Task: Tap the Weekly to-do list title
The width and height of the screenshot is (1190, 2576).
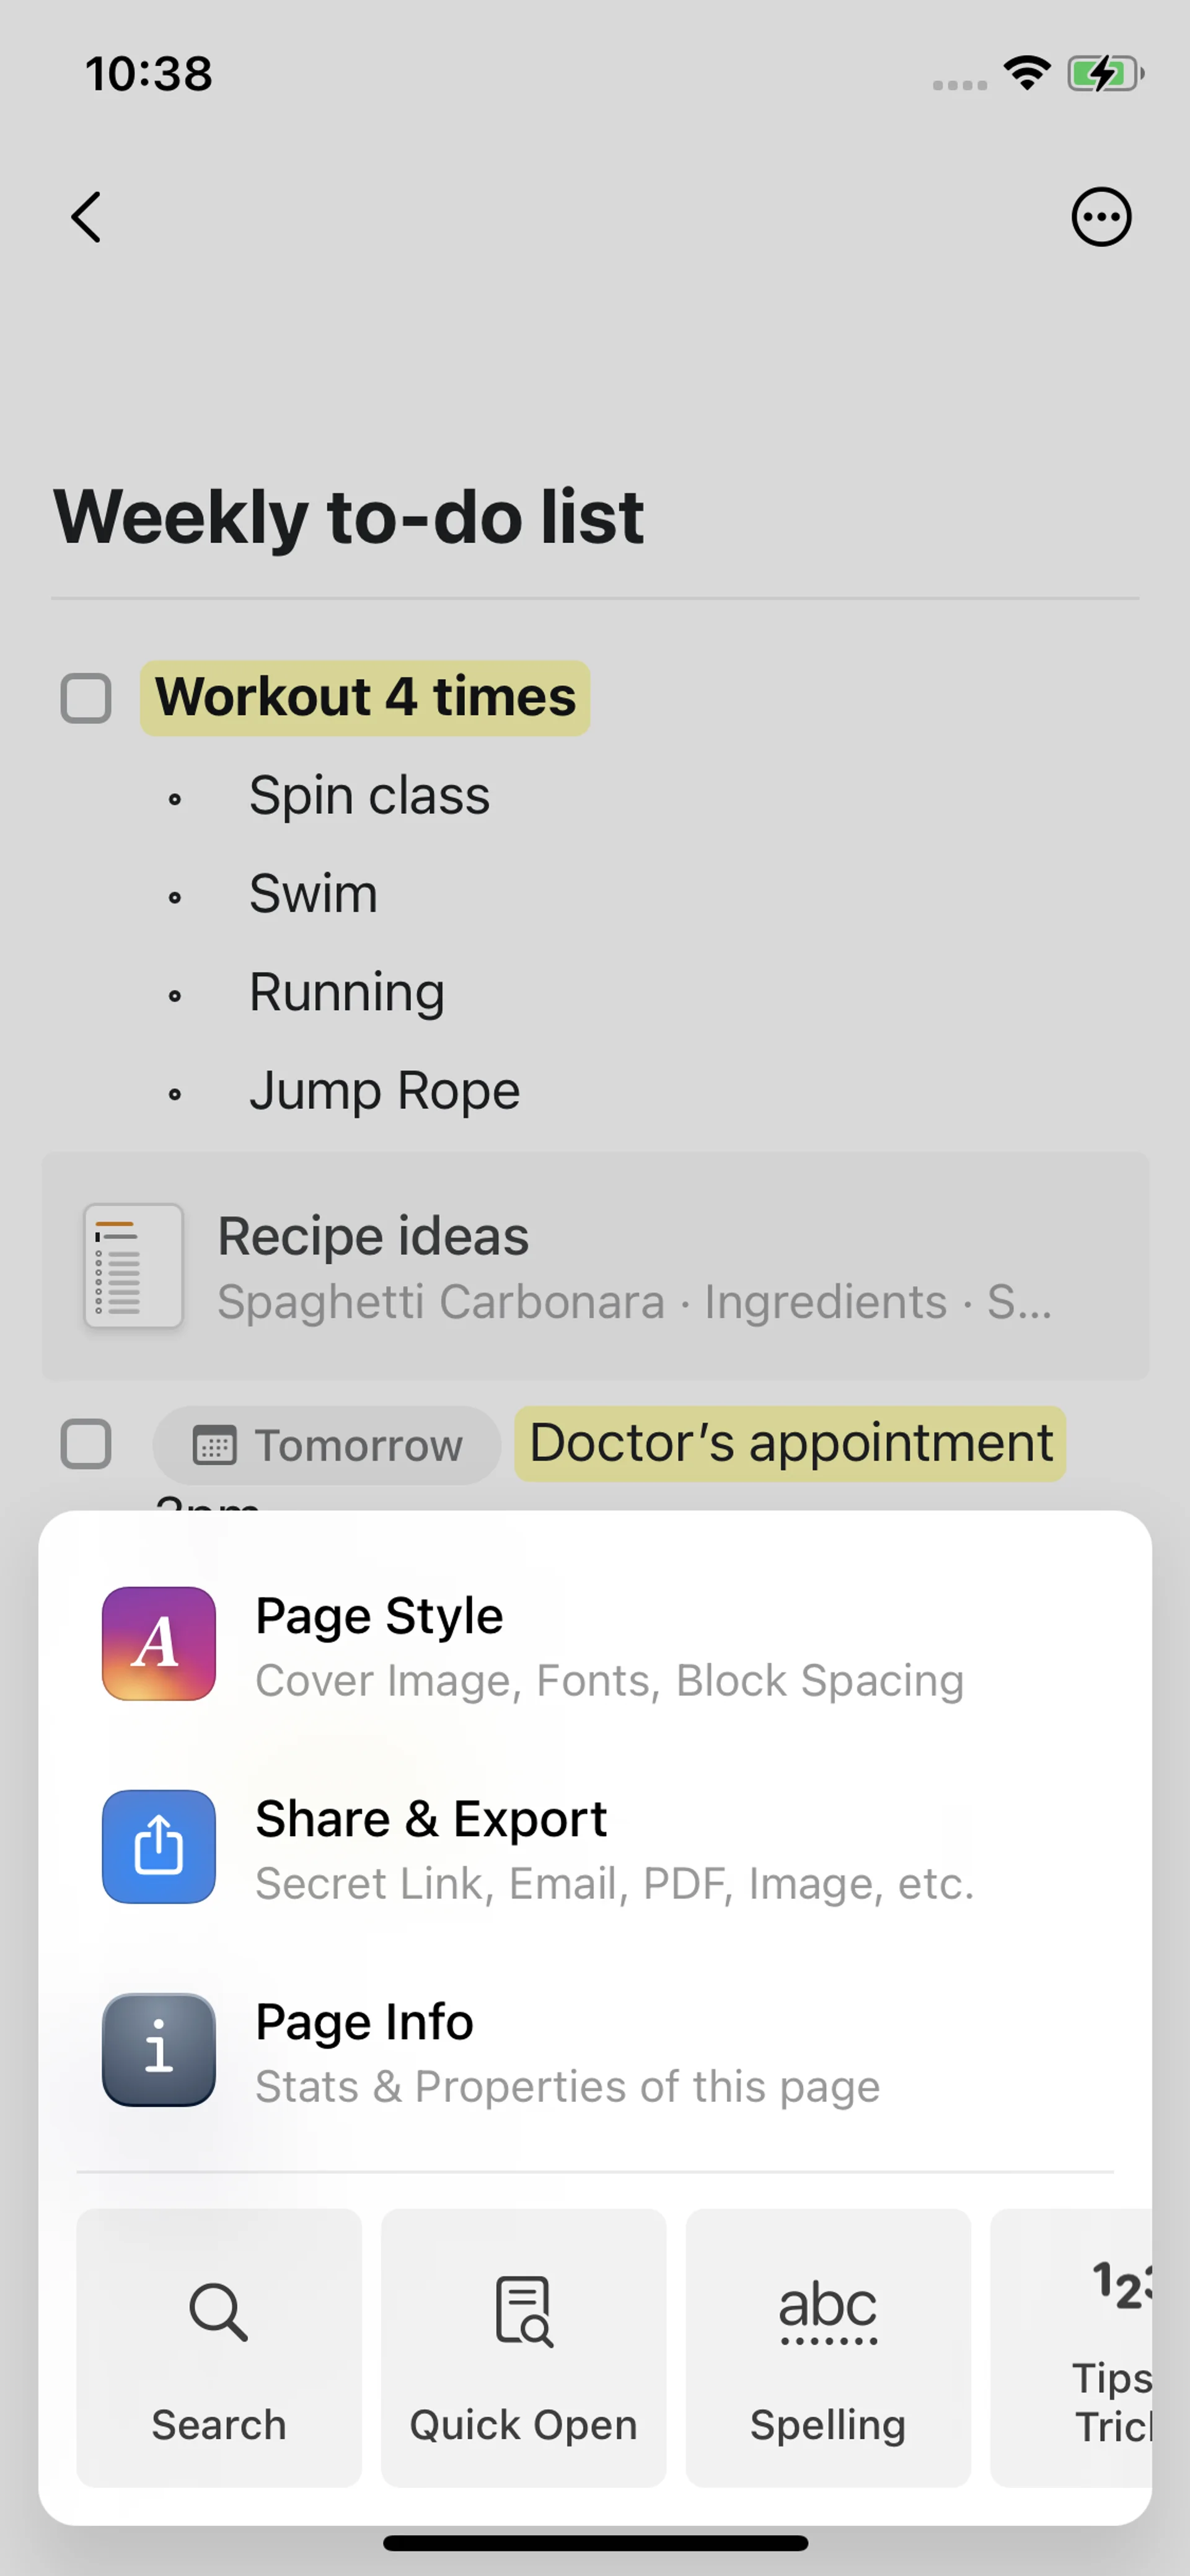Action: click(x=348, y=517)
